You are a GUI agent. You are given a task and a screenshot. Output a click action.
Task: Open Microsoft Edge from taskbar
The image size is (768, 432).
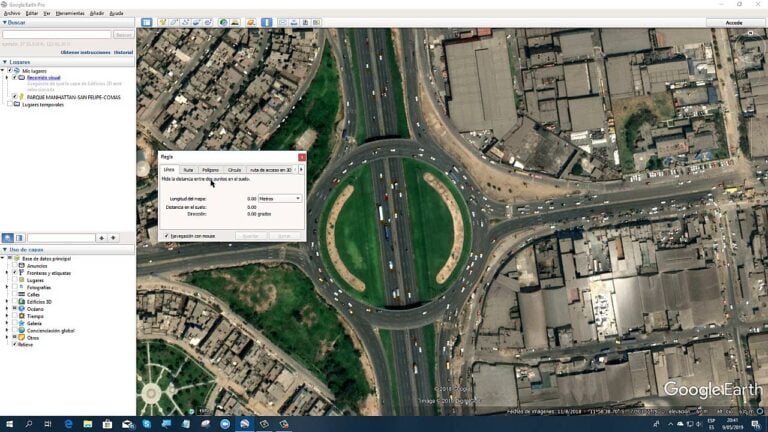click(68, 424)
